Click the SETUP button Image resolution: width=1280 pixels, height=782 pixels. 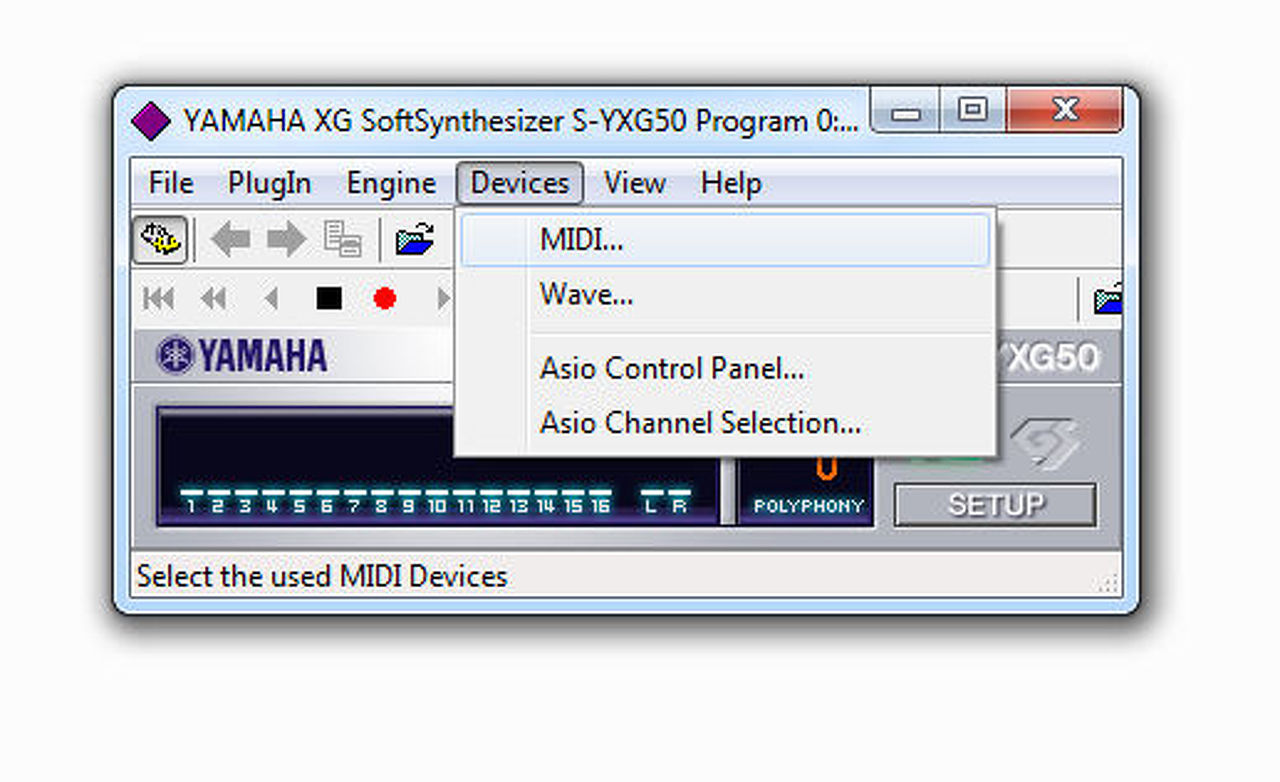click(x=996, y=505)
